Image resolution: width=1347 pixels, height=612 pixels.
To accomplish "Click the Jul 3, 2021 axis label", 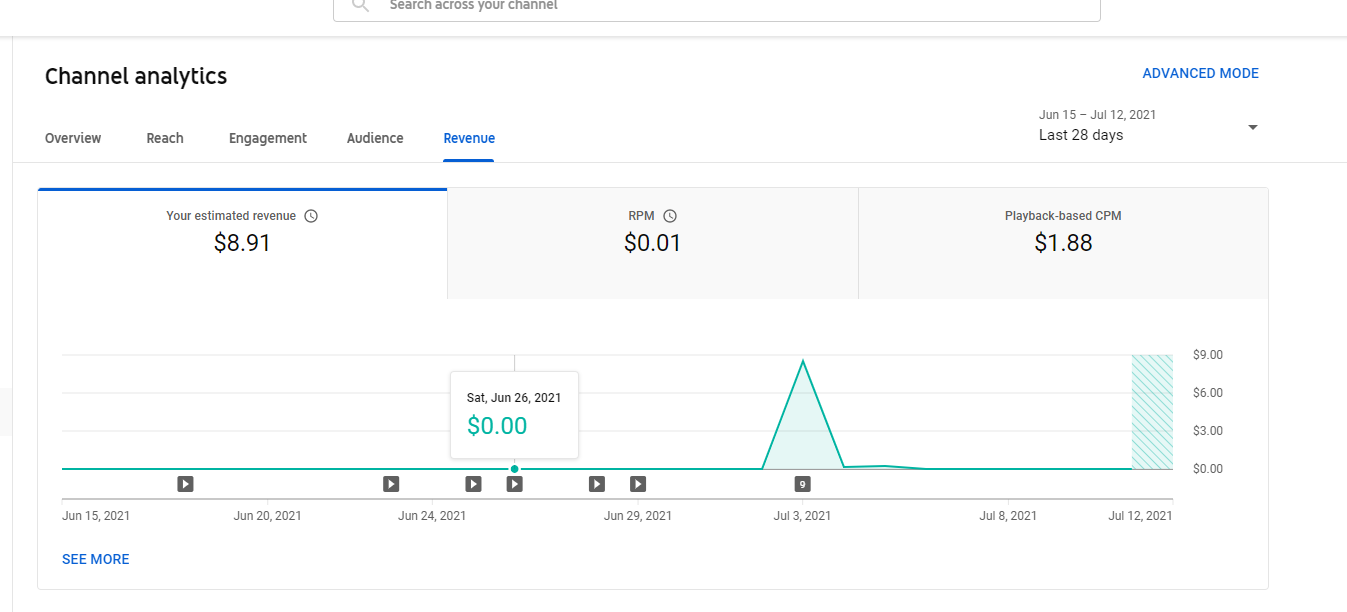I will (802, 516).
